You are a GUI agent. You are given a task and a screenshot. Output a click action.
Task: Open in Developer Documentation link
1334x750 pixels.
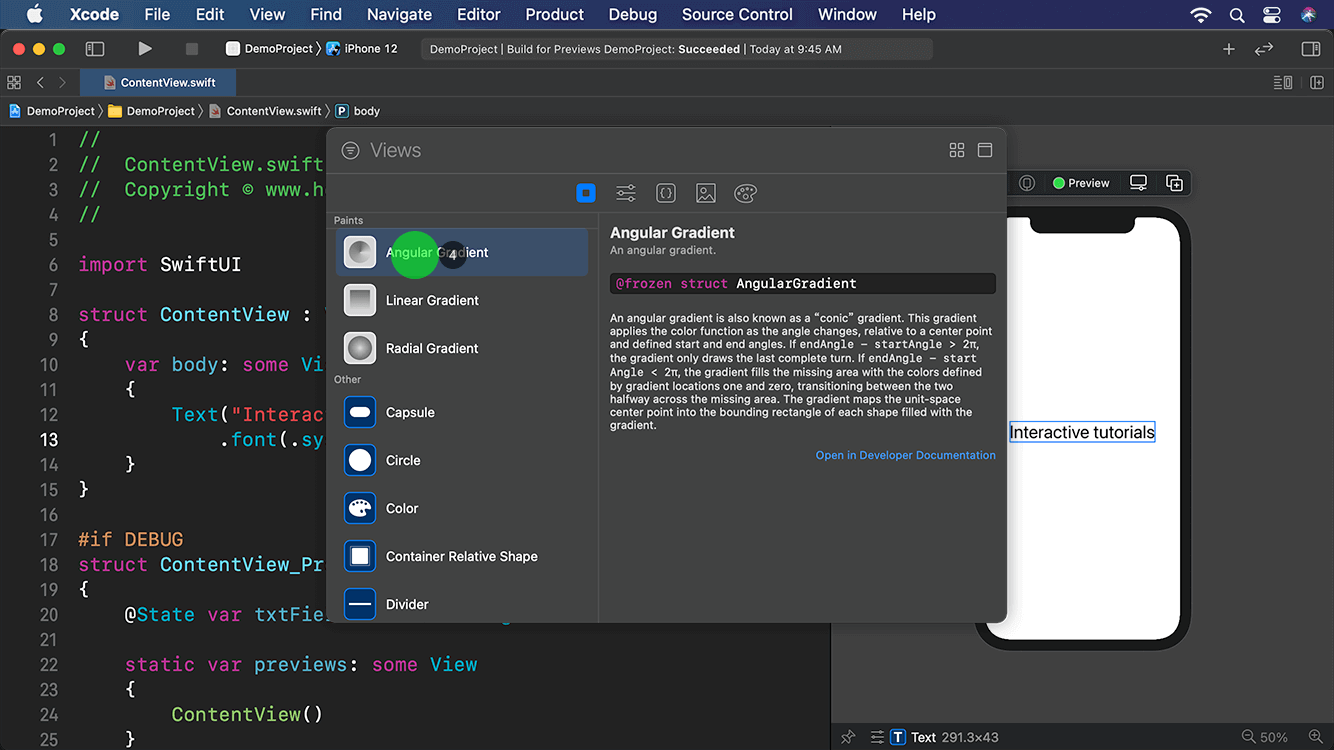click(x=905, y=455)
